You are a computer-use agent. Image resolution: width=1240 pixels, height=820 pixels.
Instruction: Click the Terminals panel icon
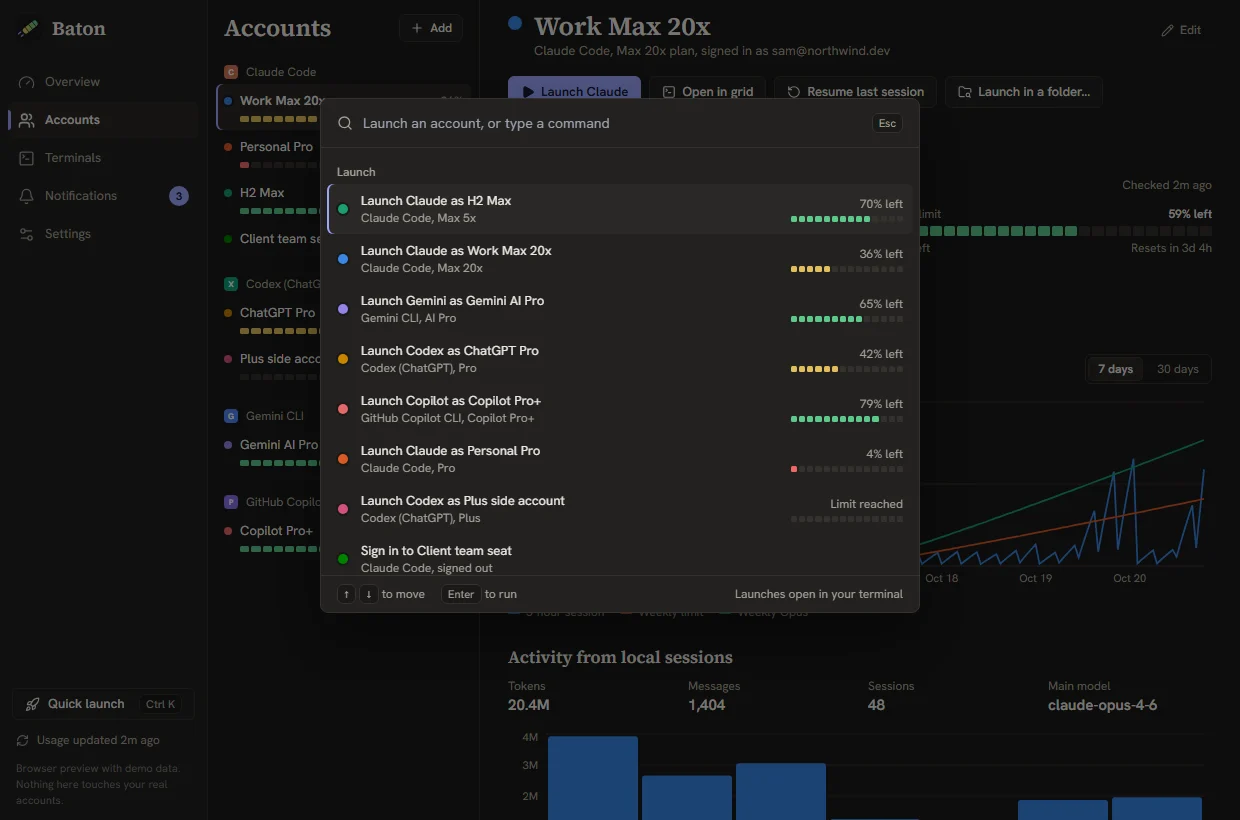coord(27,158)
